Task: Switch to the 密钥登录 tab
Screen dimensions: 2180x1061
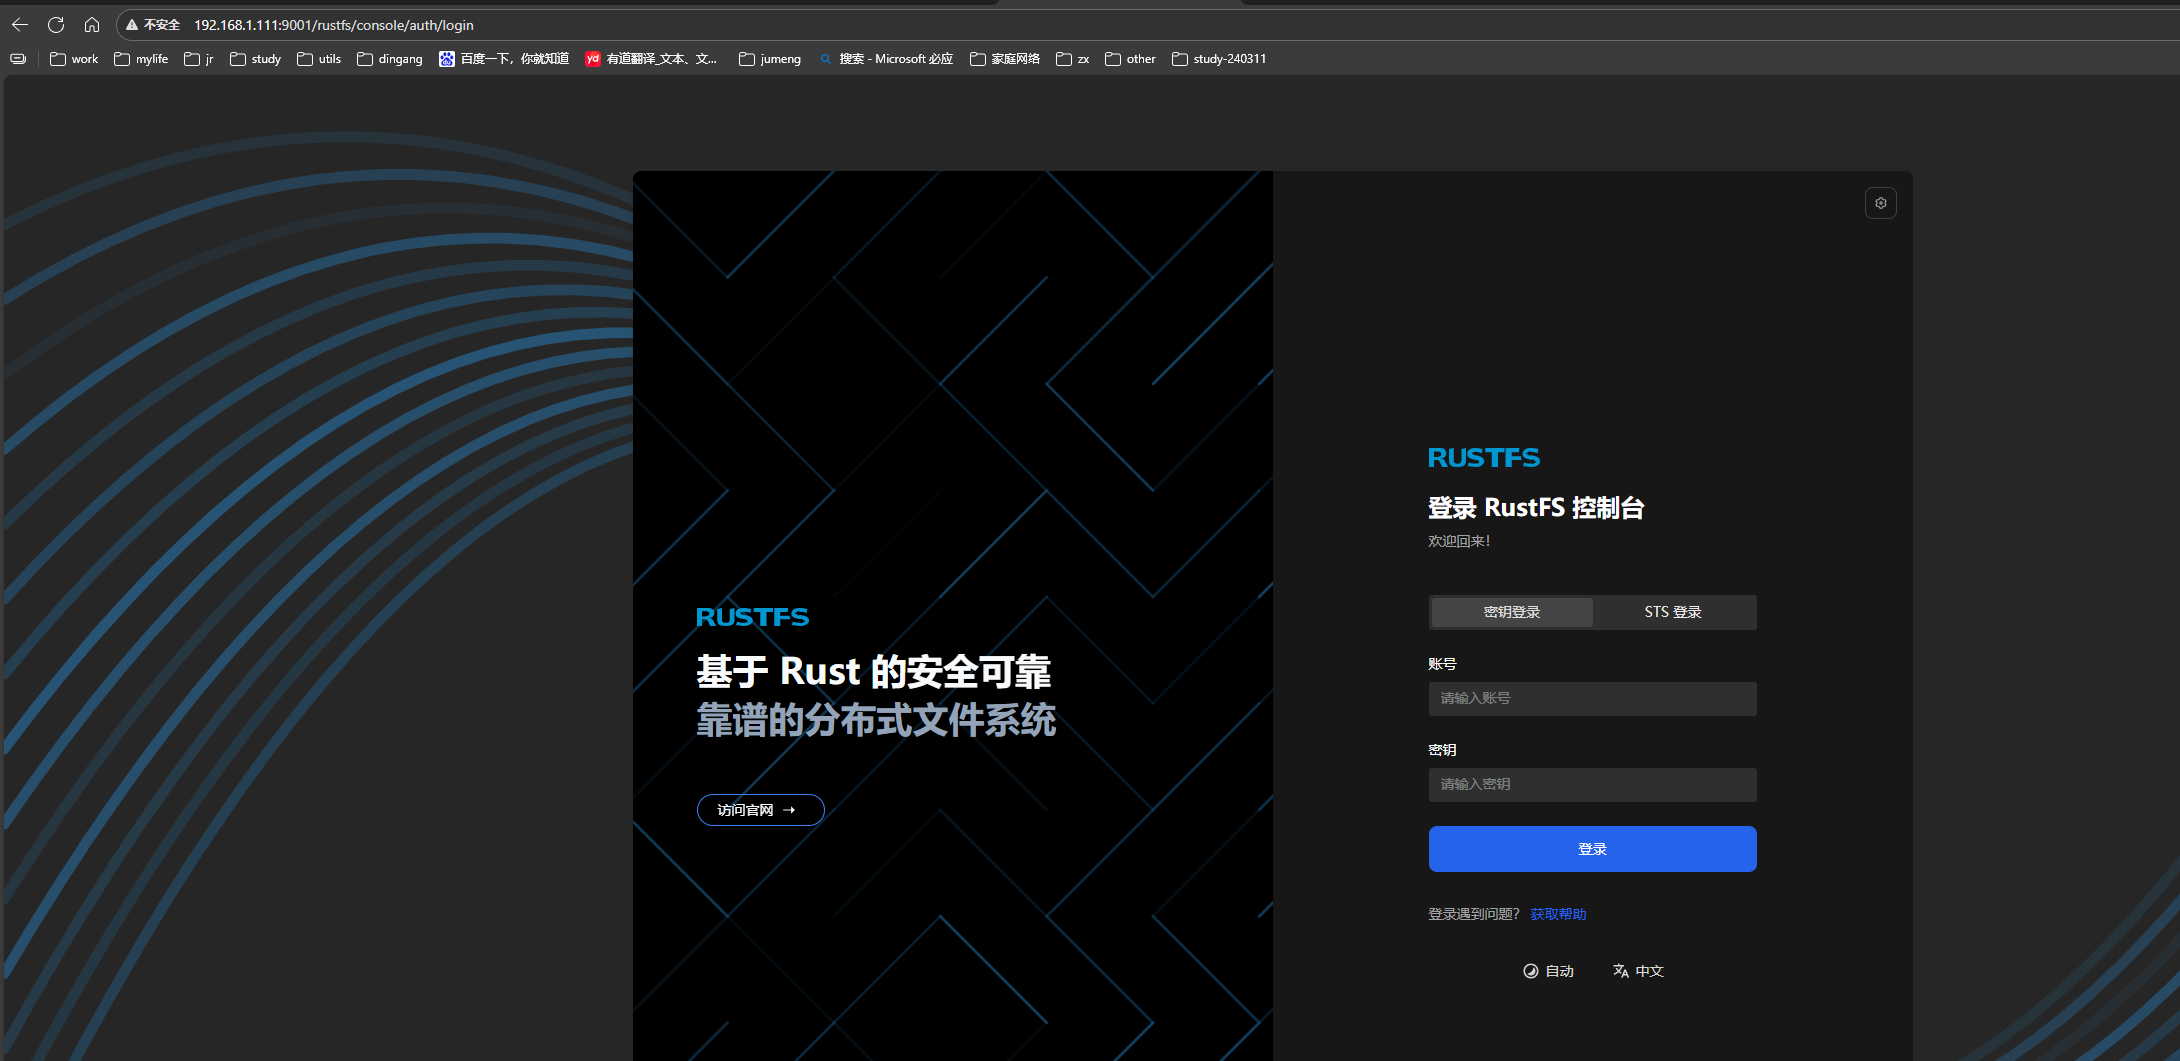Action: point(1511,612)
